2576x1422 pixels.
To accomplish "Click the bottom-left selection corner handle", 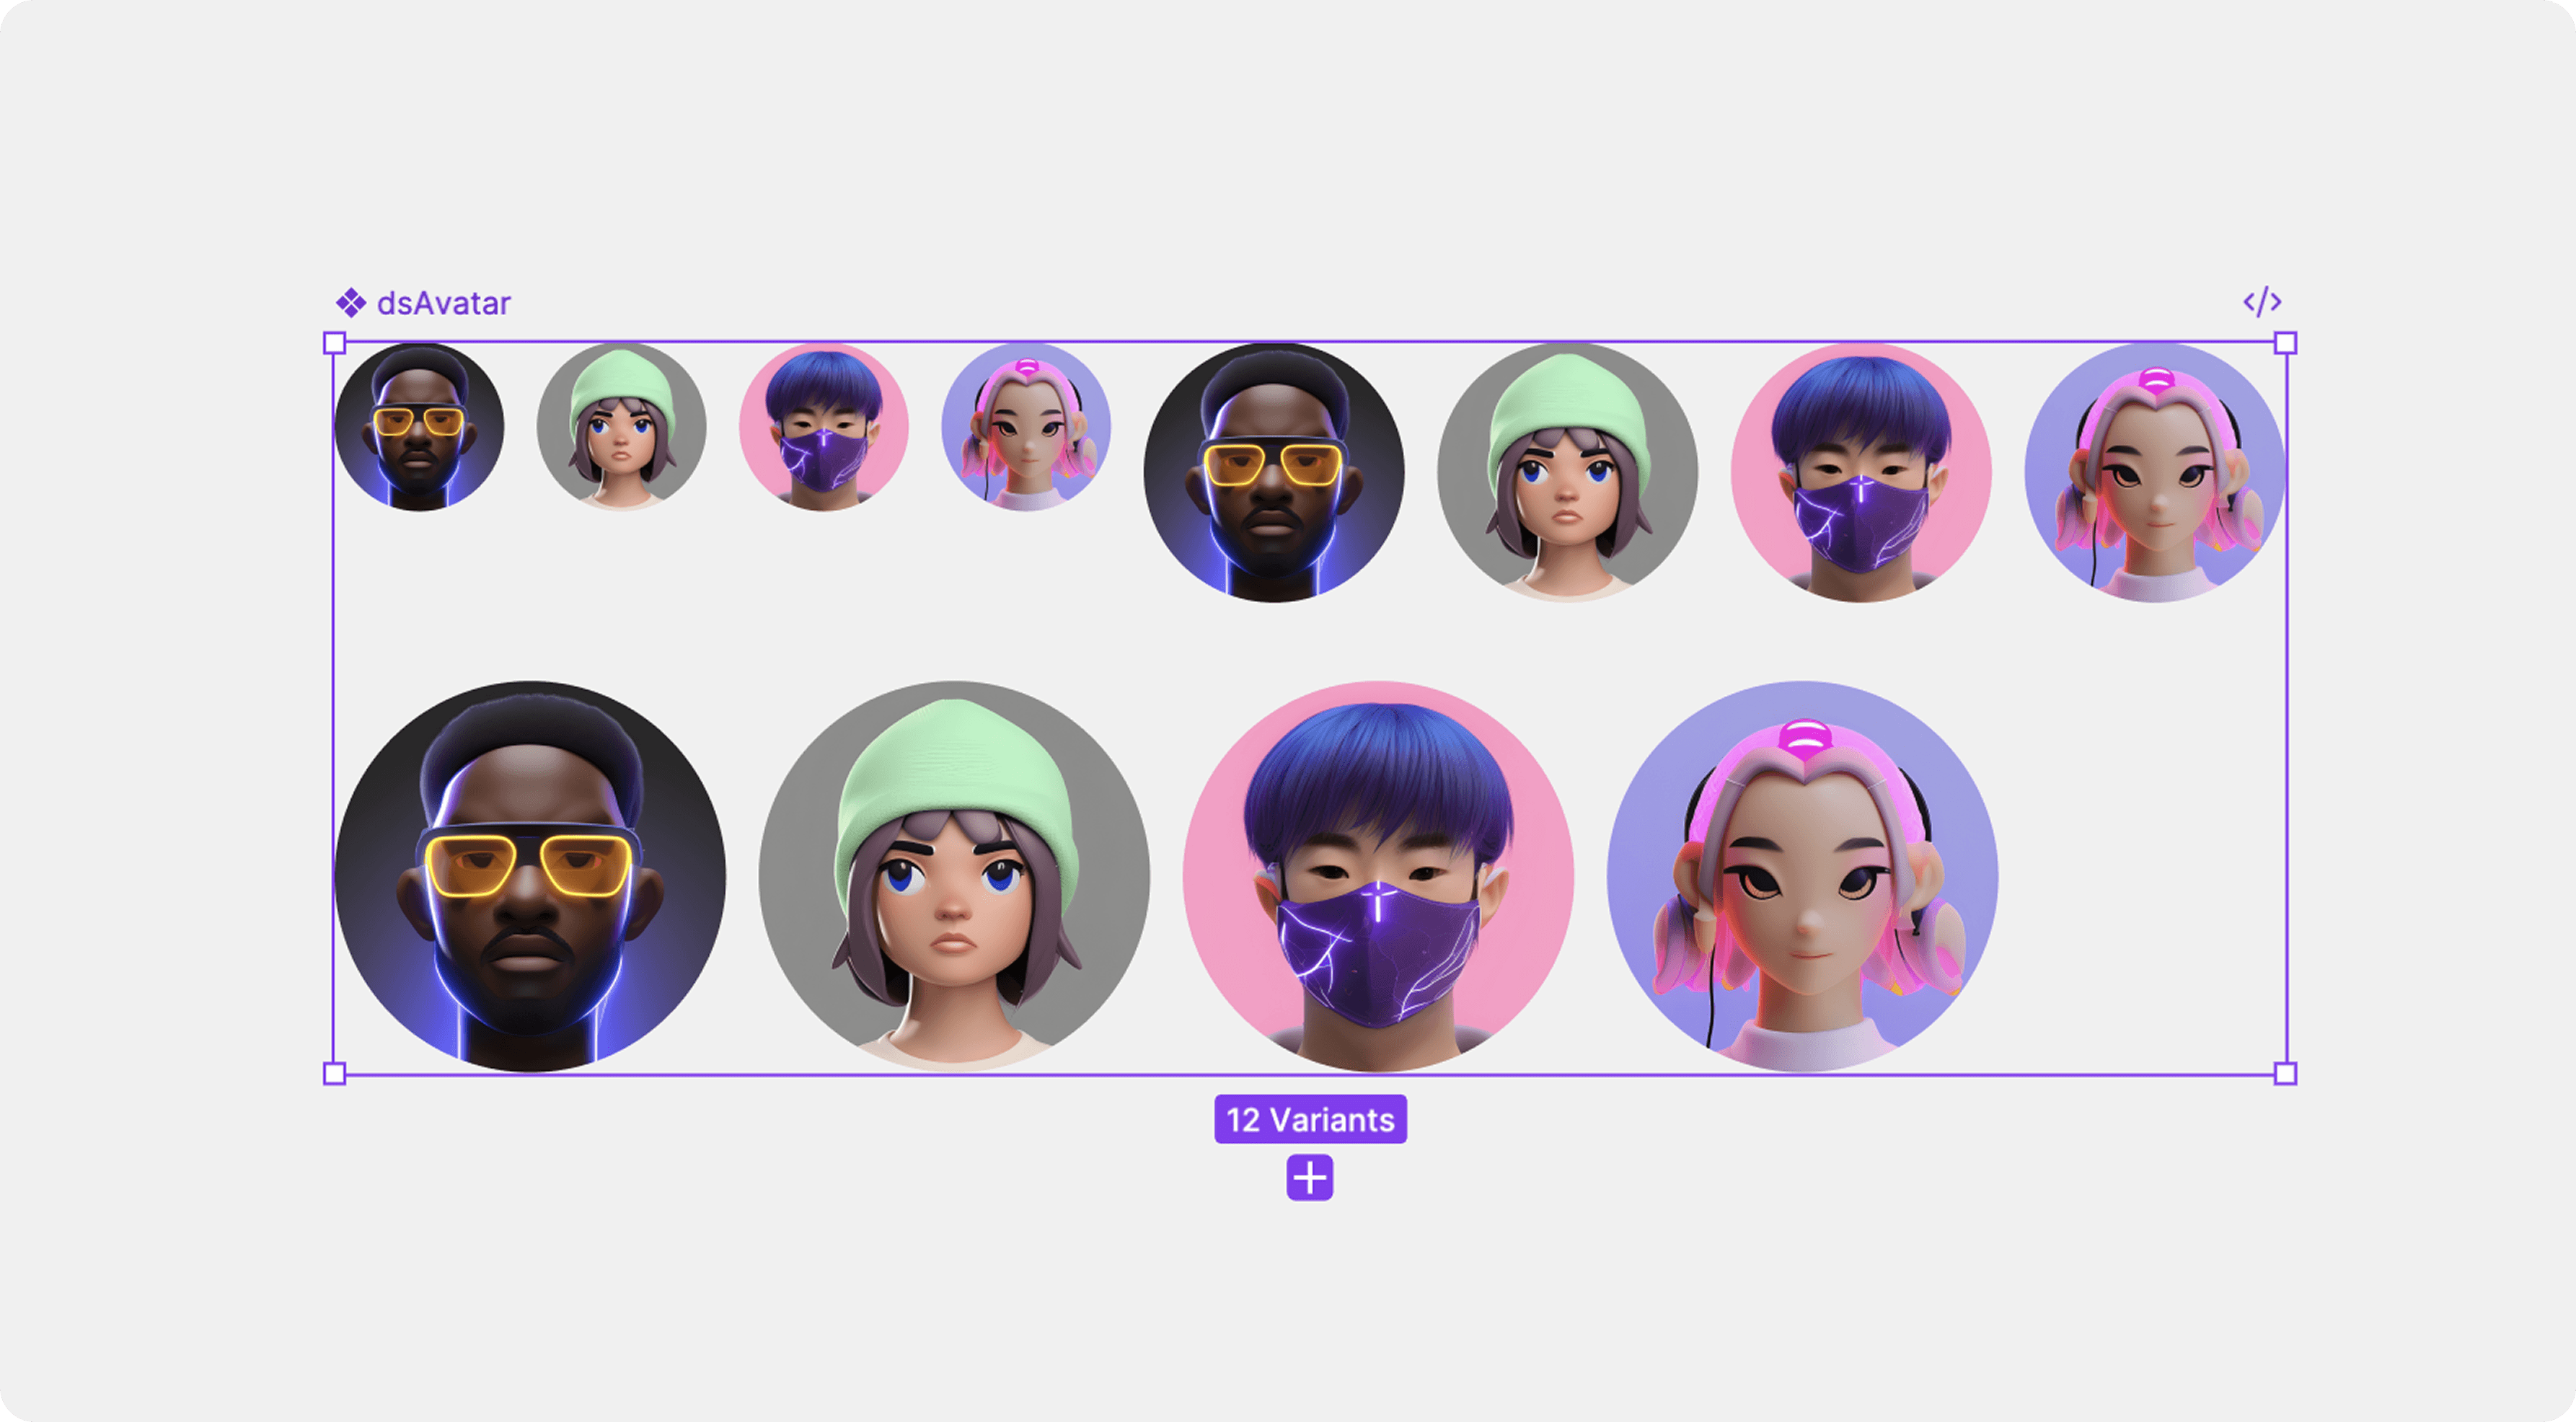I will coord(335,1073).
